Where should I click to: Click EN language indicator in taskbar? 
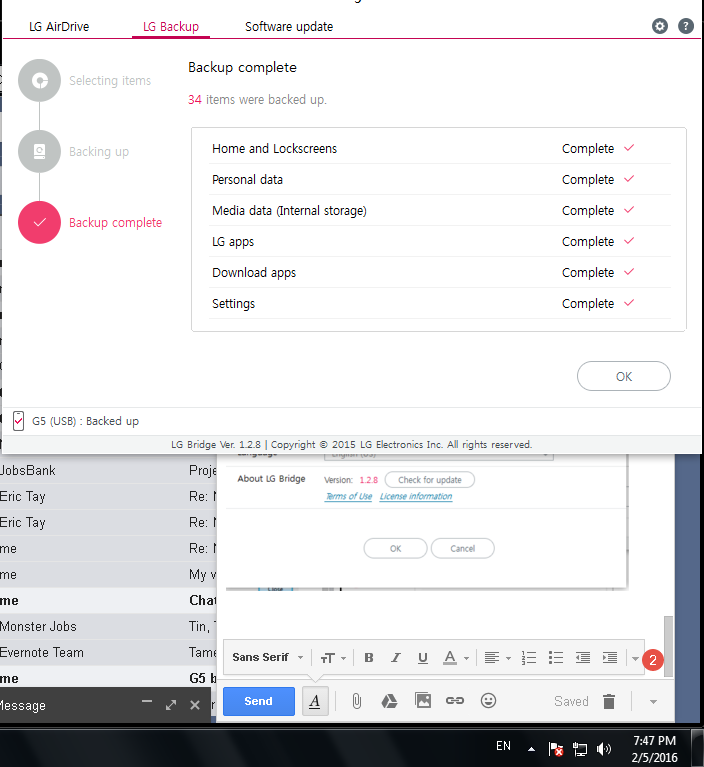(503, 746)
